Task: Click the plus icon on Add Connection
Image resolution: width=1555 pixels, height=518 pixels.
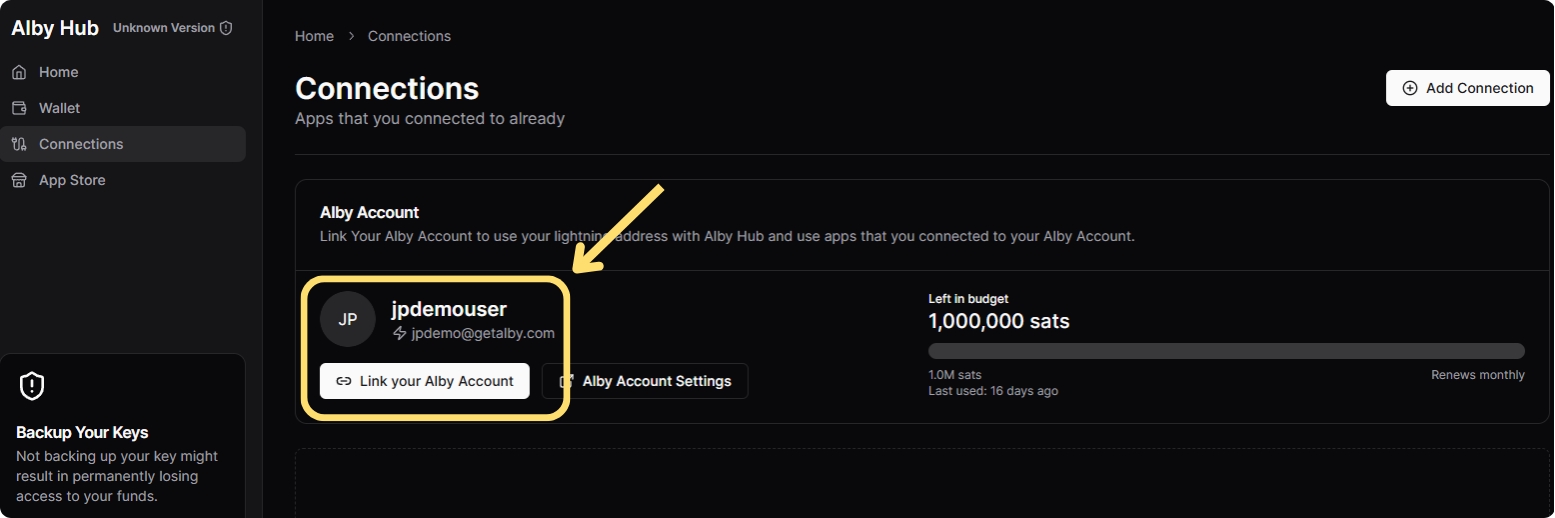Action: pyautogui.click(x=1410, y=88)
